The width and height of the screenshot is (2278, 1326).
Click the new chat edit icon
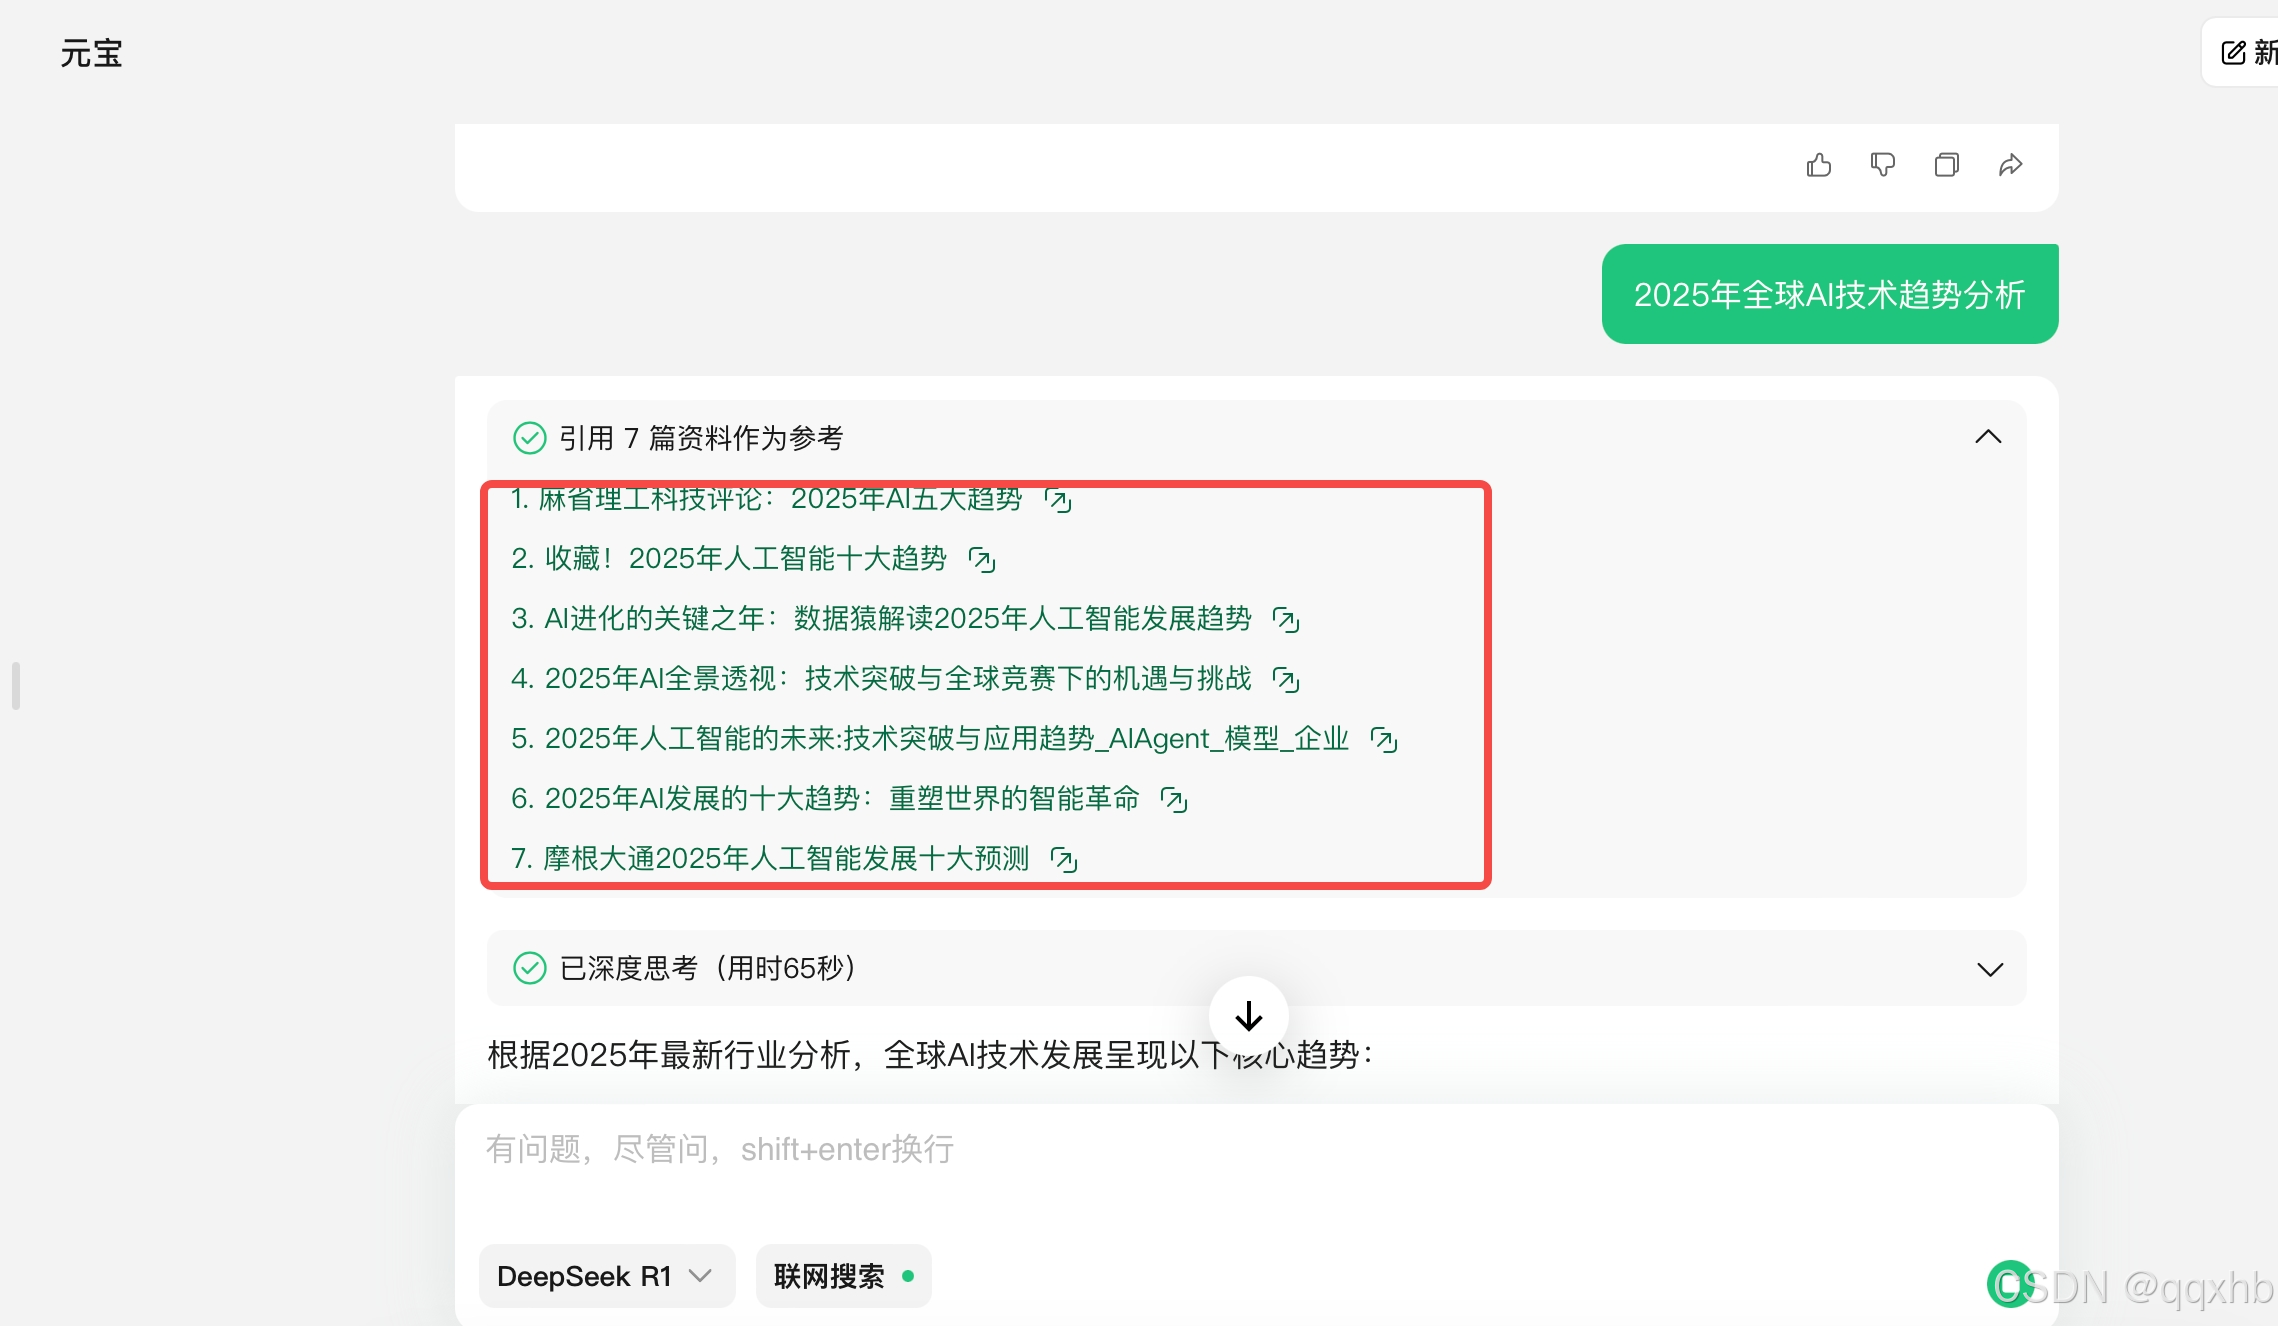(x=2233, y=52)
